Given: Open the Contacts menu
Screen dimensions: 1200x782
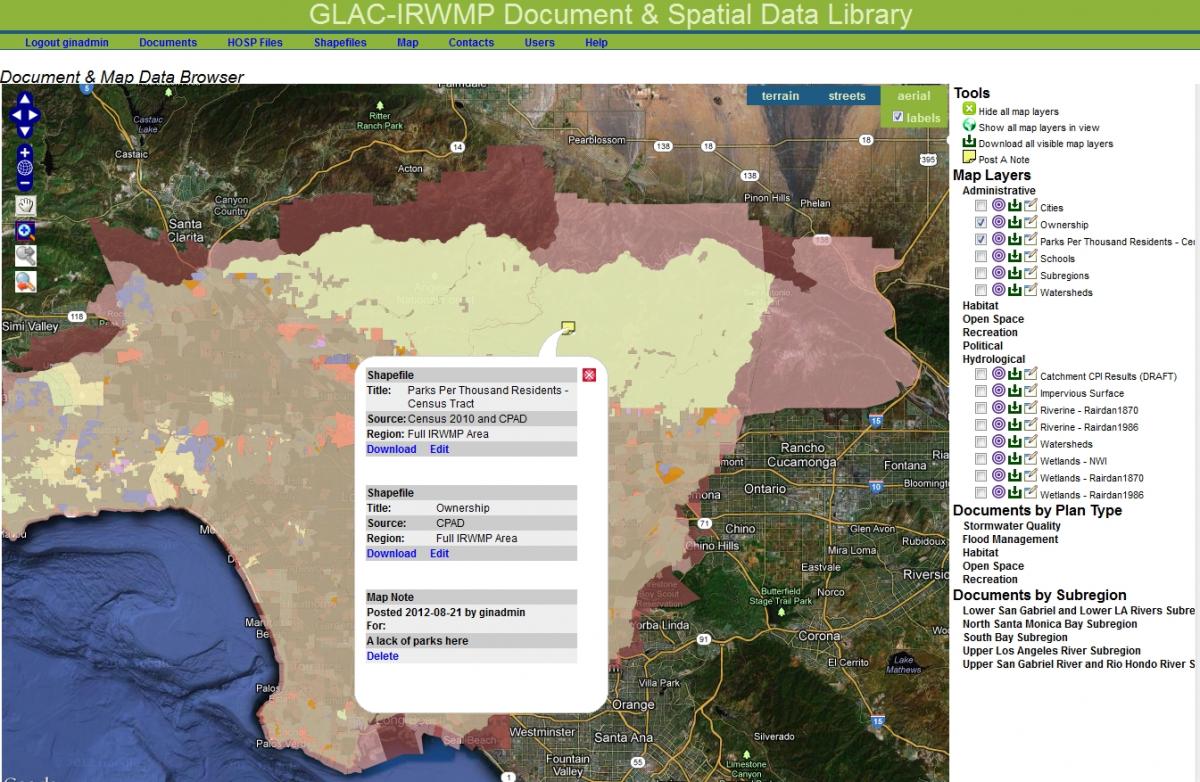Looking at the screenshot, I should tap(471, 43).
